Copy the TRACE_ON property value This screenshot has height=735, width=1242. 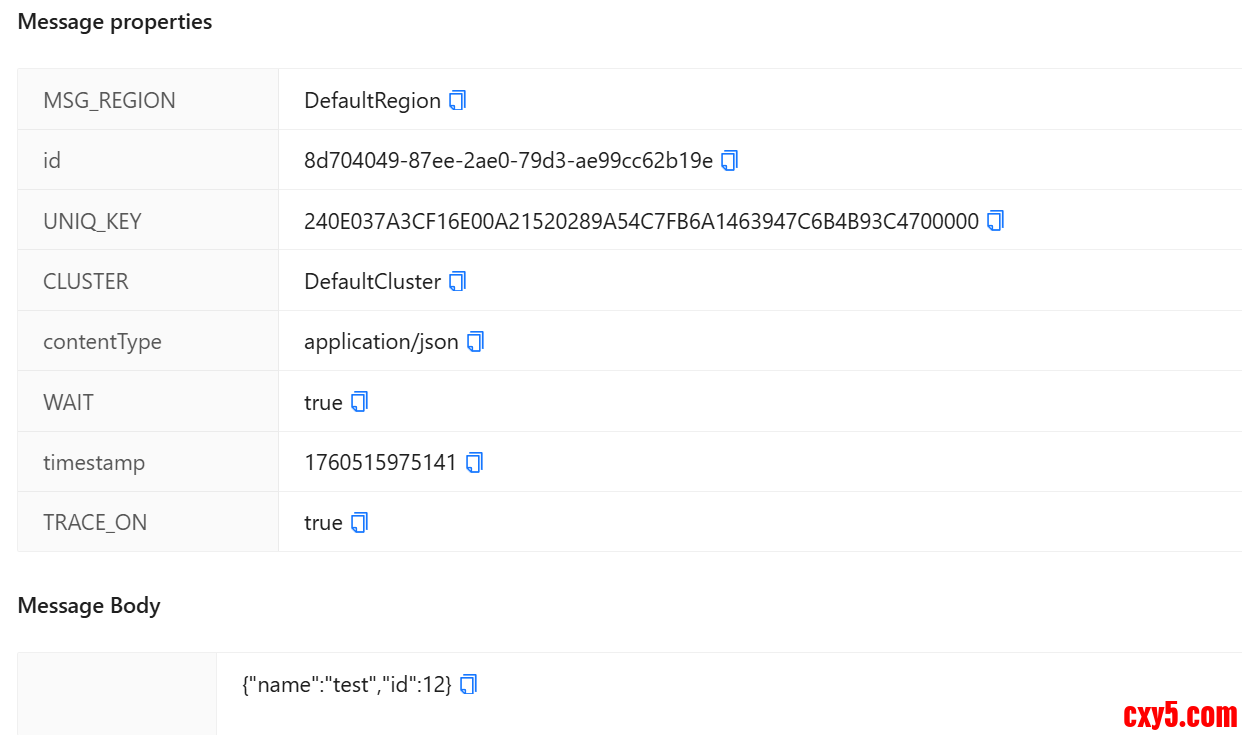(x=360, y=523)
